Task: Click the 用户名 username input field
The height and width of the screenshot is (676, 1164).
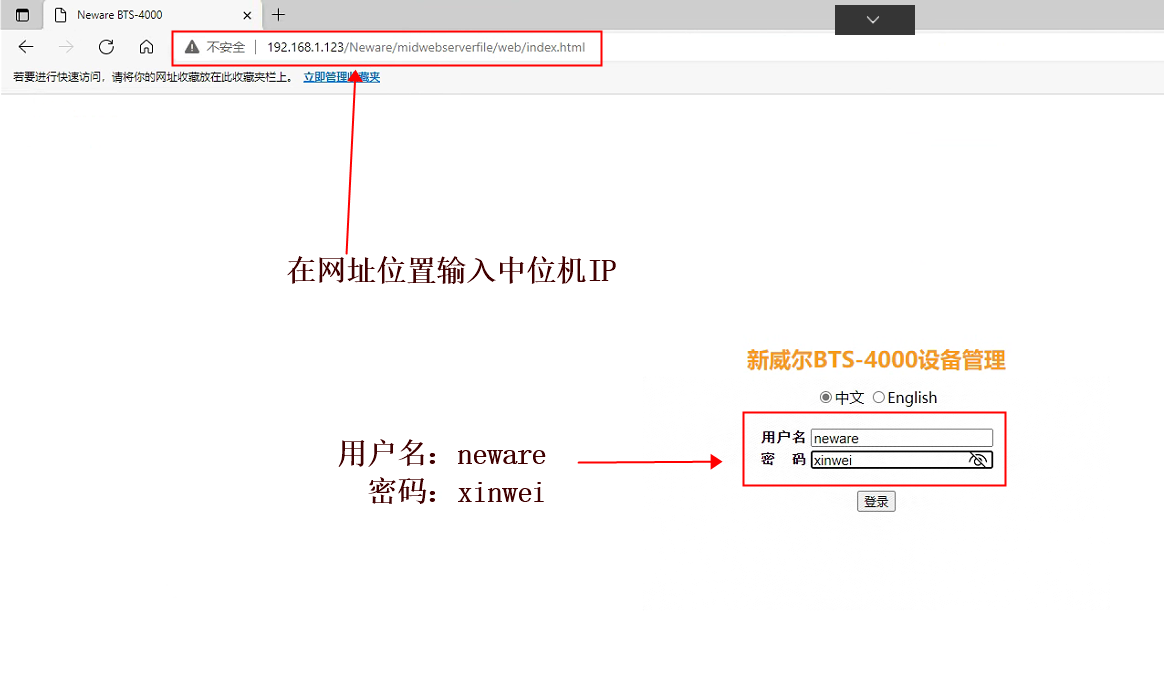Action: (x=901, y=438)
